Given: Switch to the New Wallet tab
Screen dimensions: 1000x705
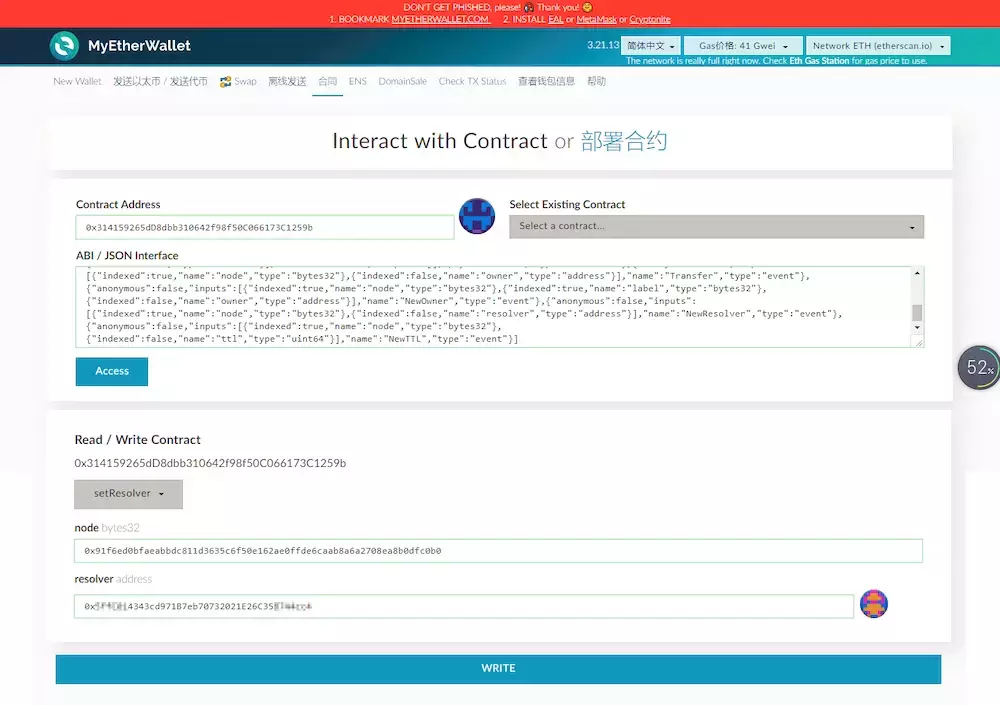Looking at the screenshot, I should 77,82.
